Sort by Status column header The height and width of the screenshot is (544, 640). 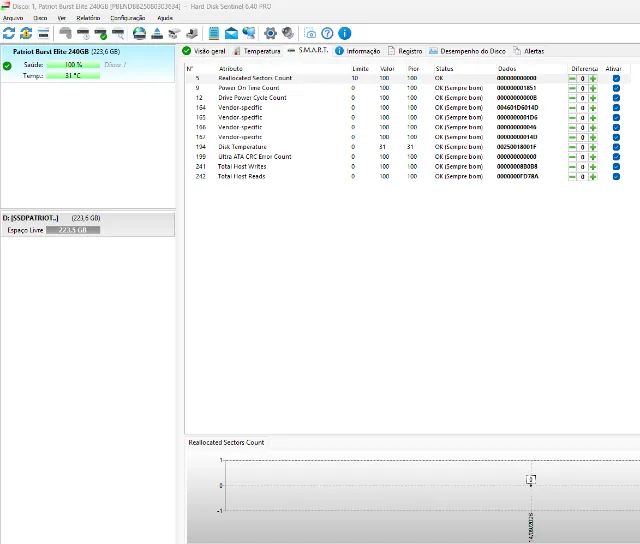pos(444,69)
